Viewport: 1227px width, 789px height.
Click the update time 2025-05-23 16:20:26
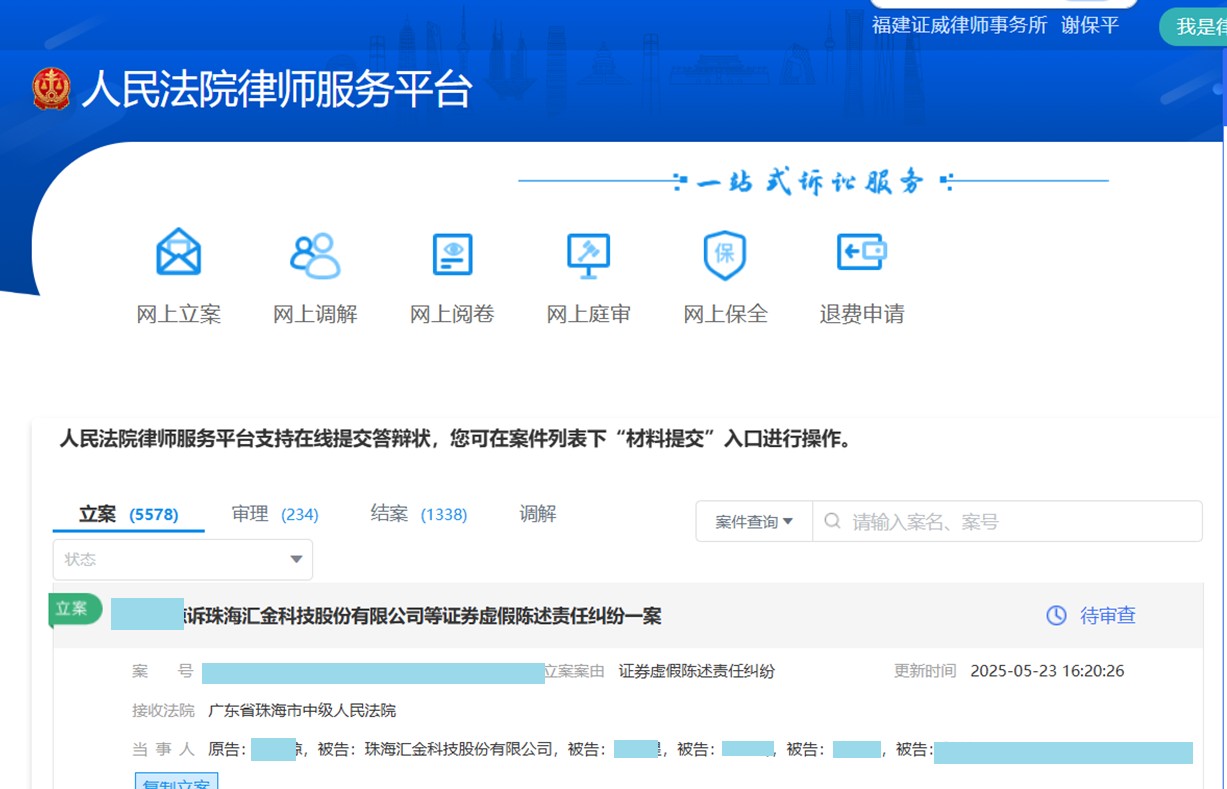[x=1047, y=671]
